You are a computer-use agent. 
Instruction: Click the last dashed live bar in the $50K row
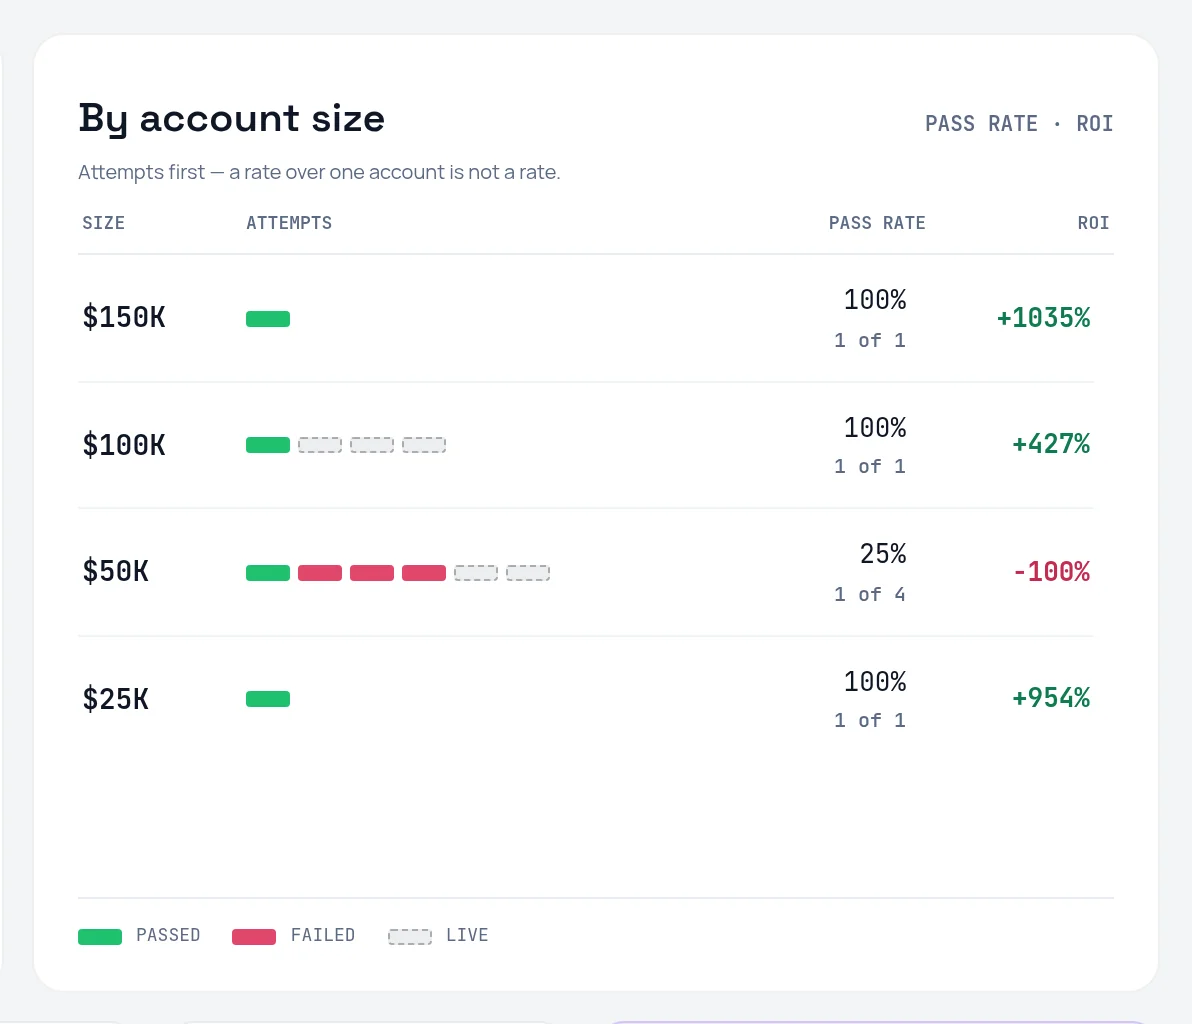click(x=528, y=572)
